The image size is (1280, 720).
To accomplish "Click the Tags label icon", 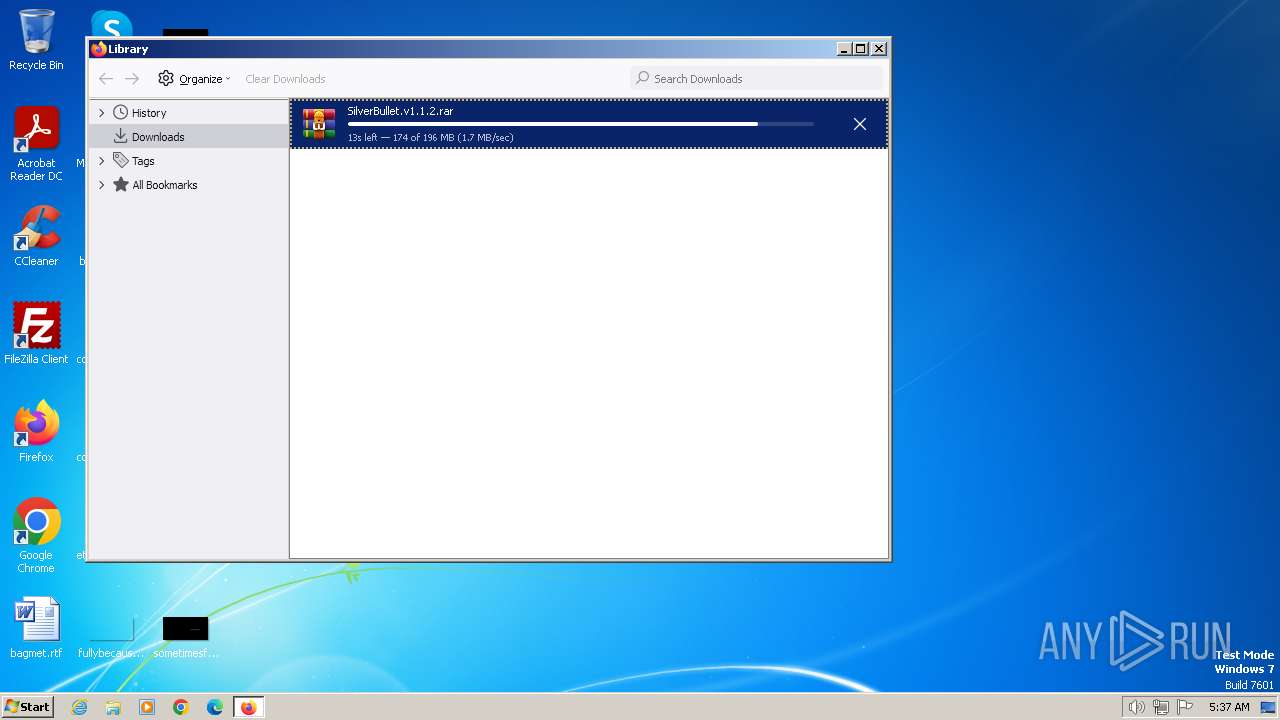I will click(121, 161).
